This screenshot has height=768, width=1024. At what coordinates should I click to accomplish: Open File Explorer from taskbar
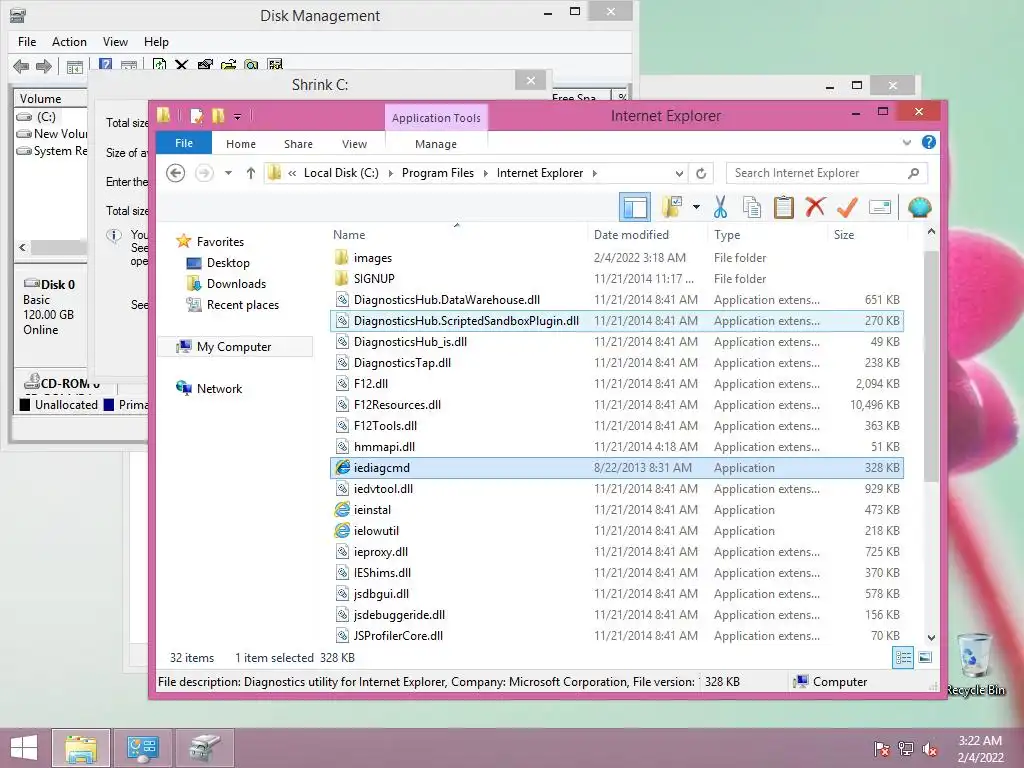(81, 748)
